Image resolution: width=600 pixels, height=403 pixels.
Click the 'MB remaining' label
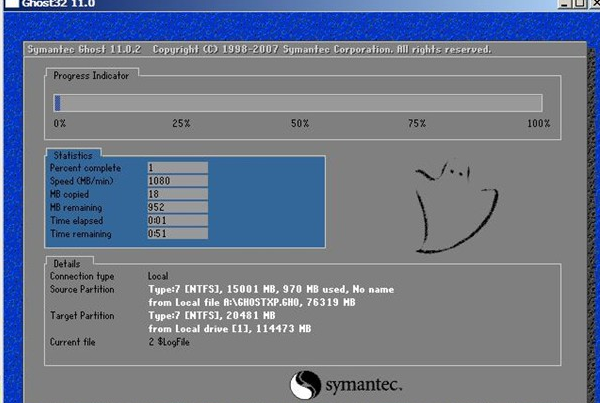point(76,207)
